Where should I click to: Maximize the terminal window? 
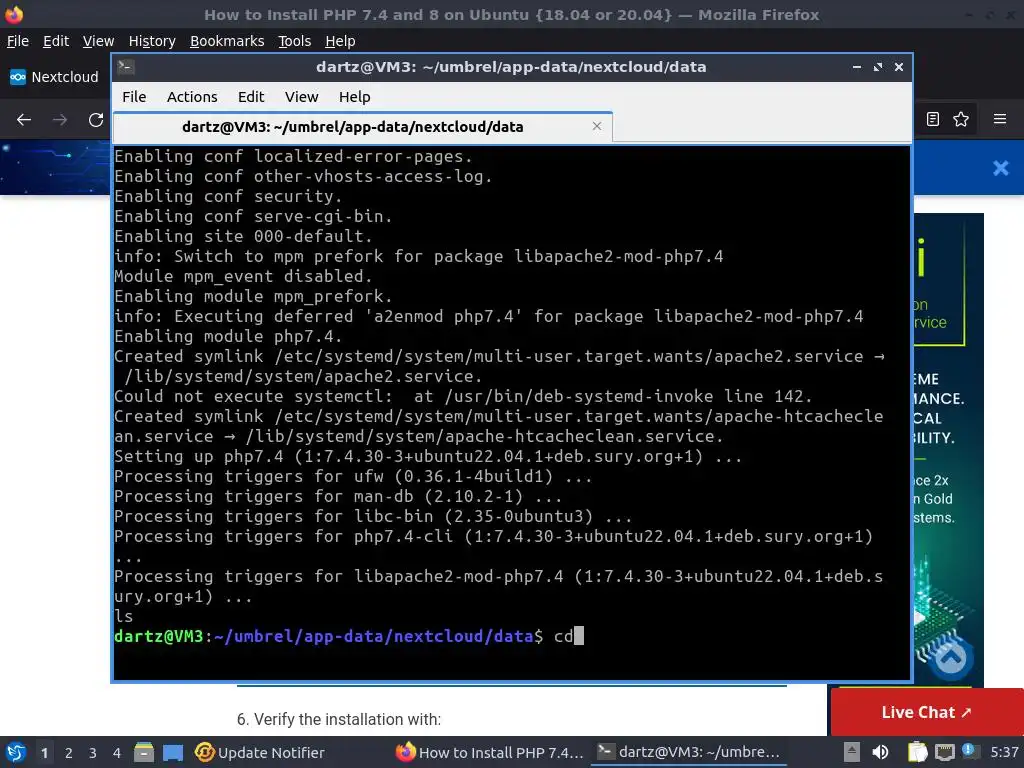coord(878,67)
